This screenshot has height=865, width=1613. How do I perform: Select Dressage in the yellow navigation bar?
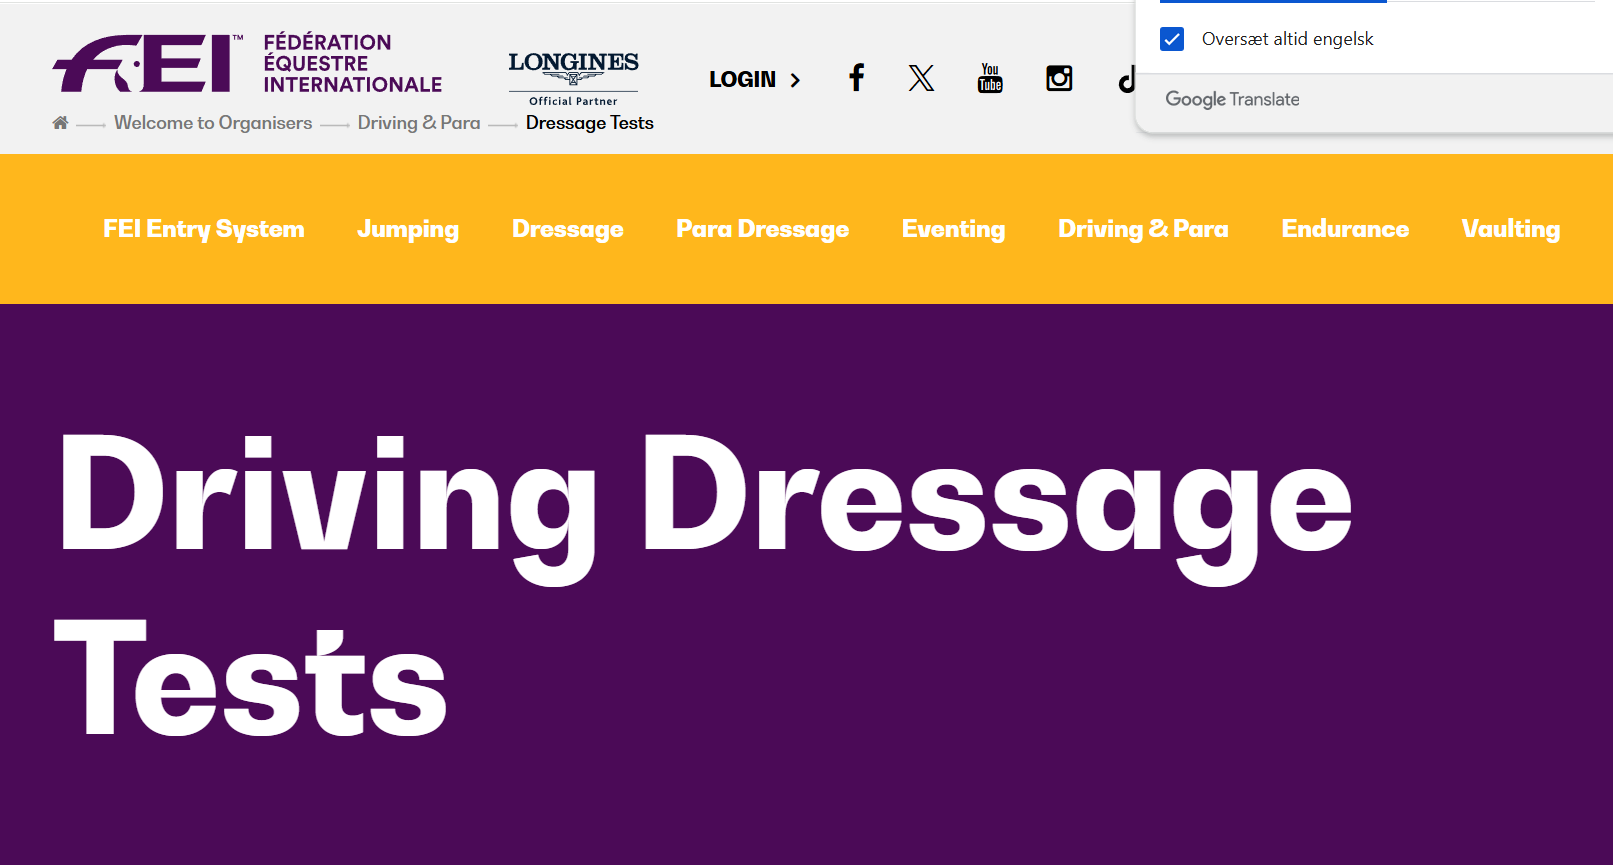tap(568, 229)
